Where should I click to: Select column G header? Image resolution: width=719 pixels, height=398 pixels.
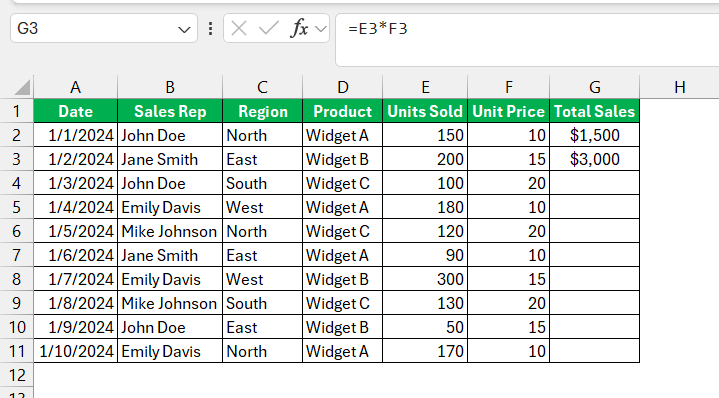pos(595,87)
